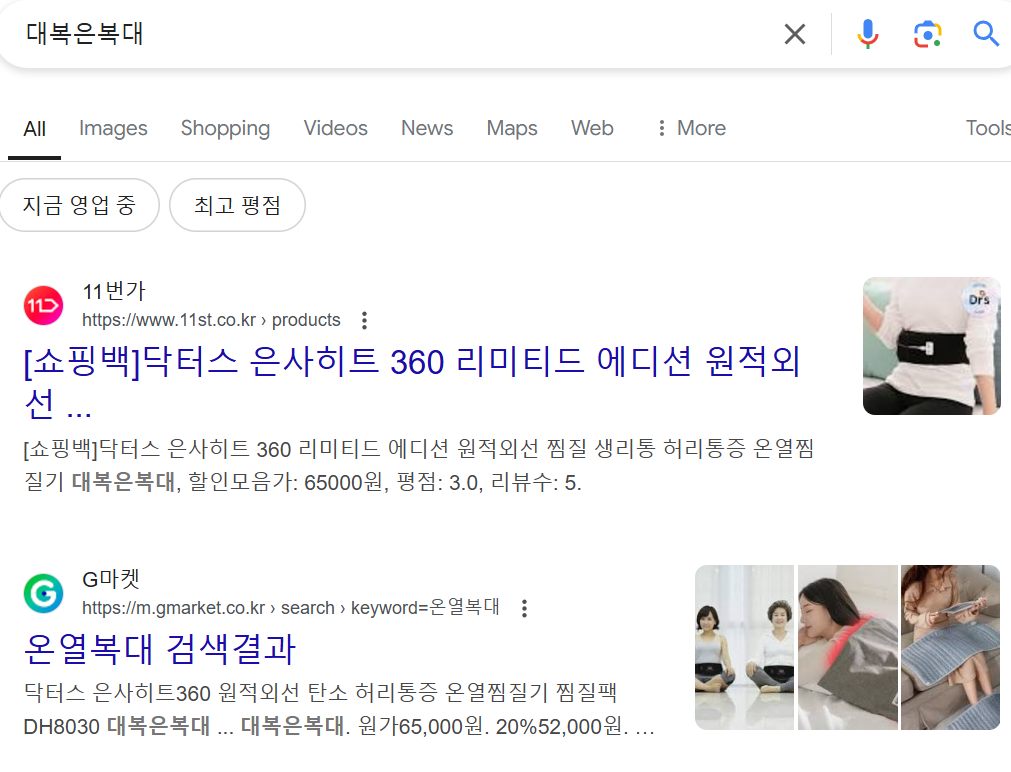The image size is (1011, 772).
Task: Enable the 지금 영업 중 filter chip
Action: [79, 204]
